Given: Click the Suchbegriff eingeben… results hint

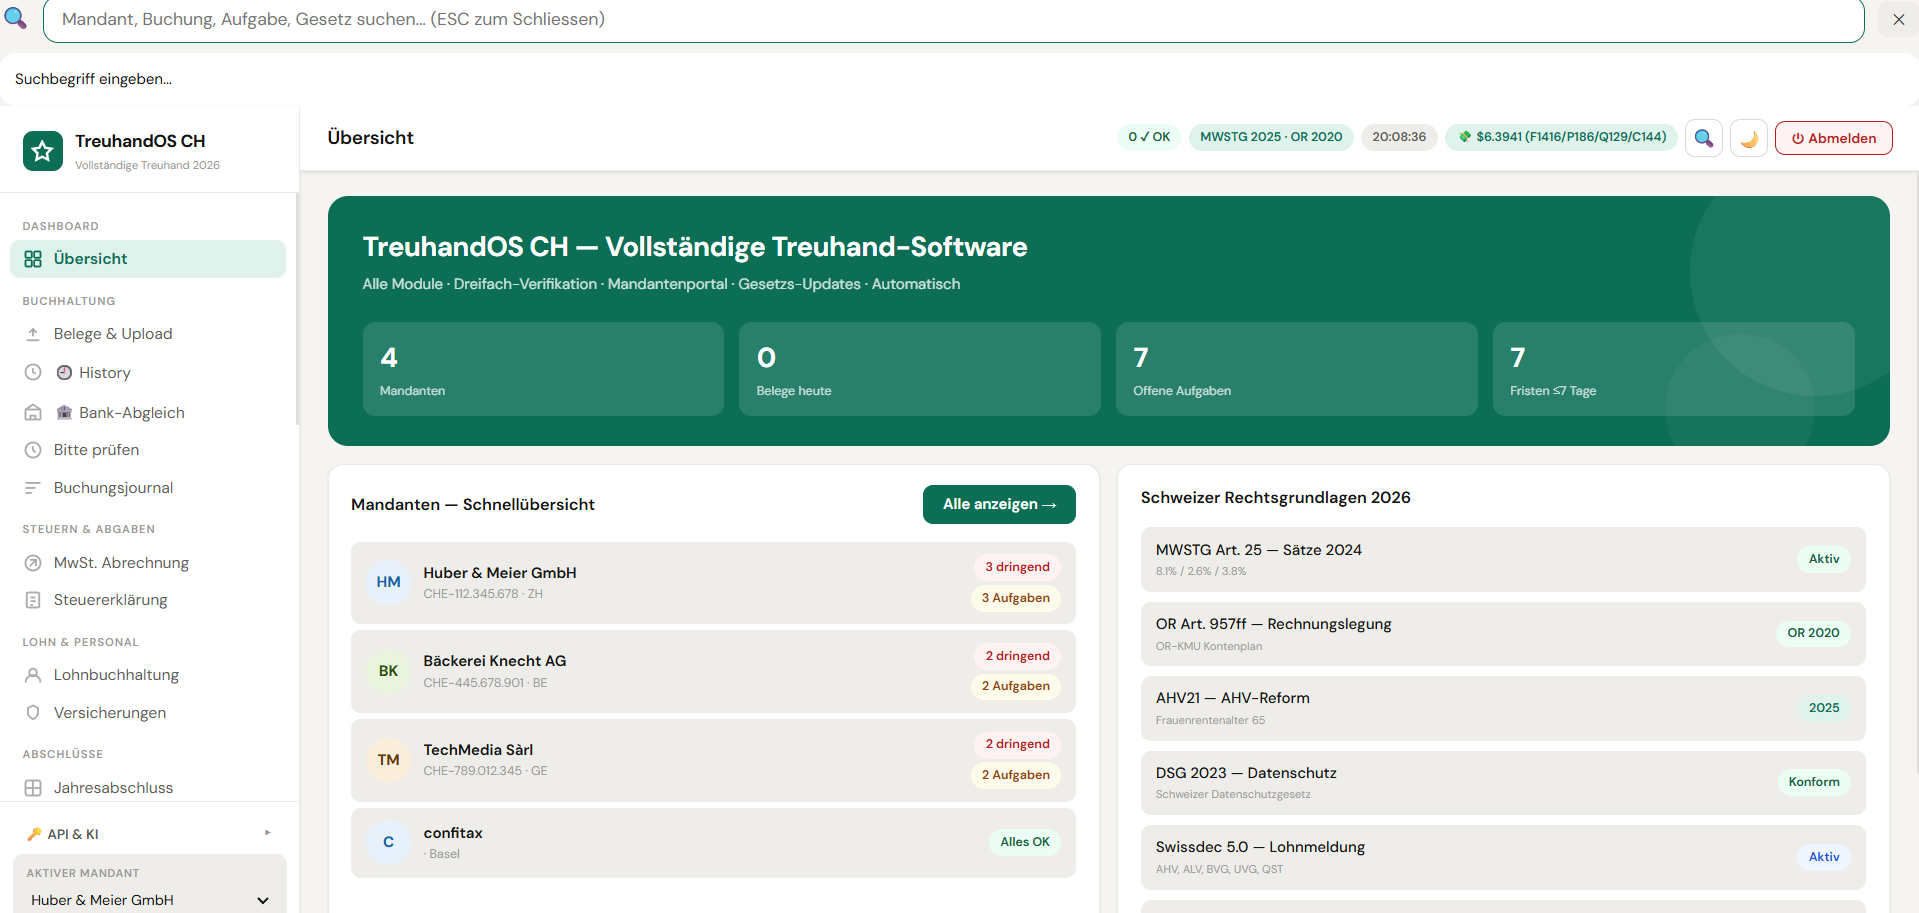Looking at the screenshot, I should click(x=93, y=79).
